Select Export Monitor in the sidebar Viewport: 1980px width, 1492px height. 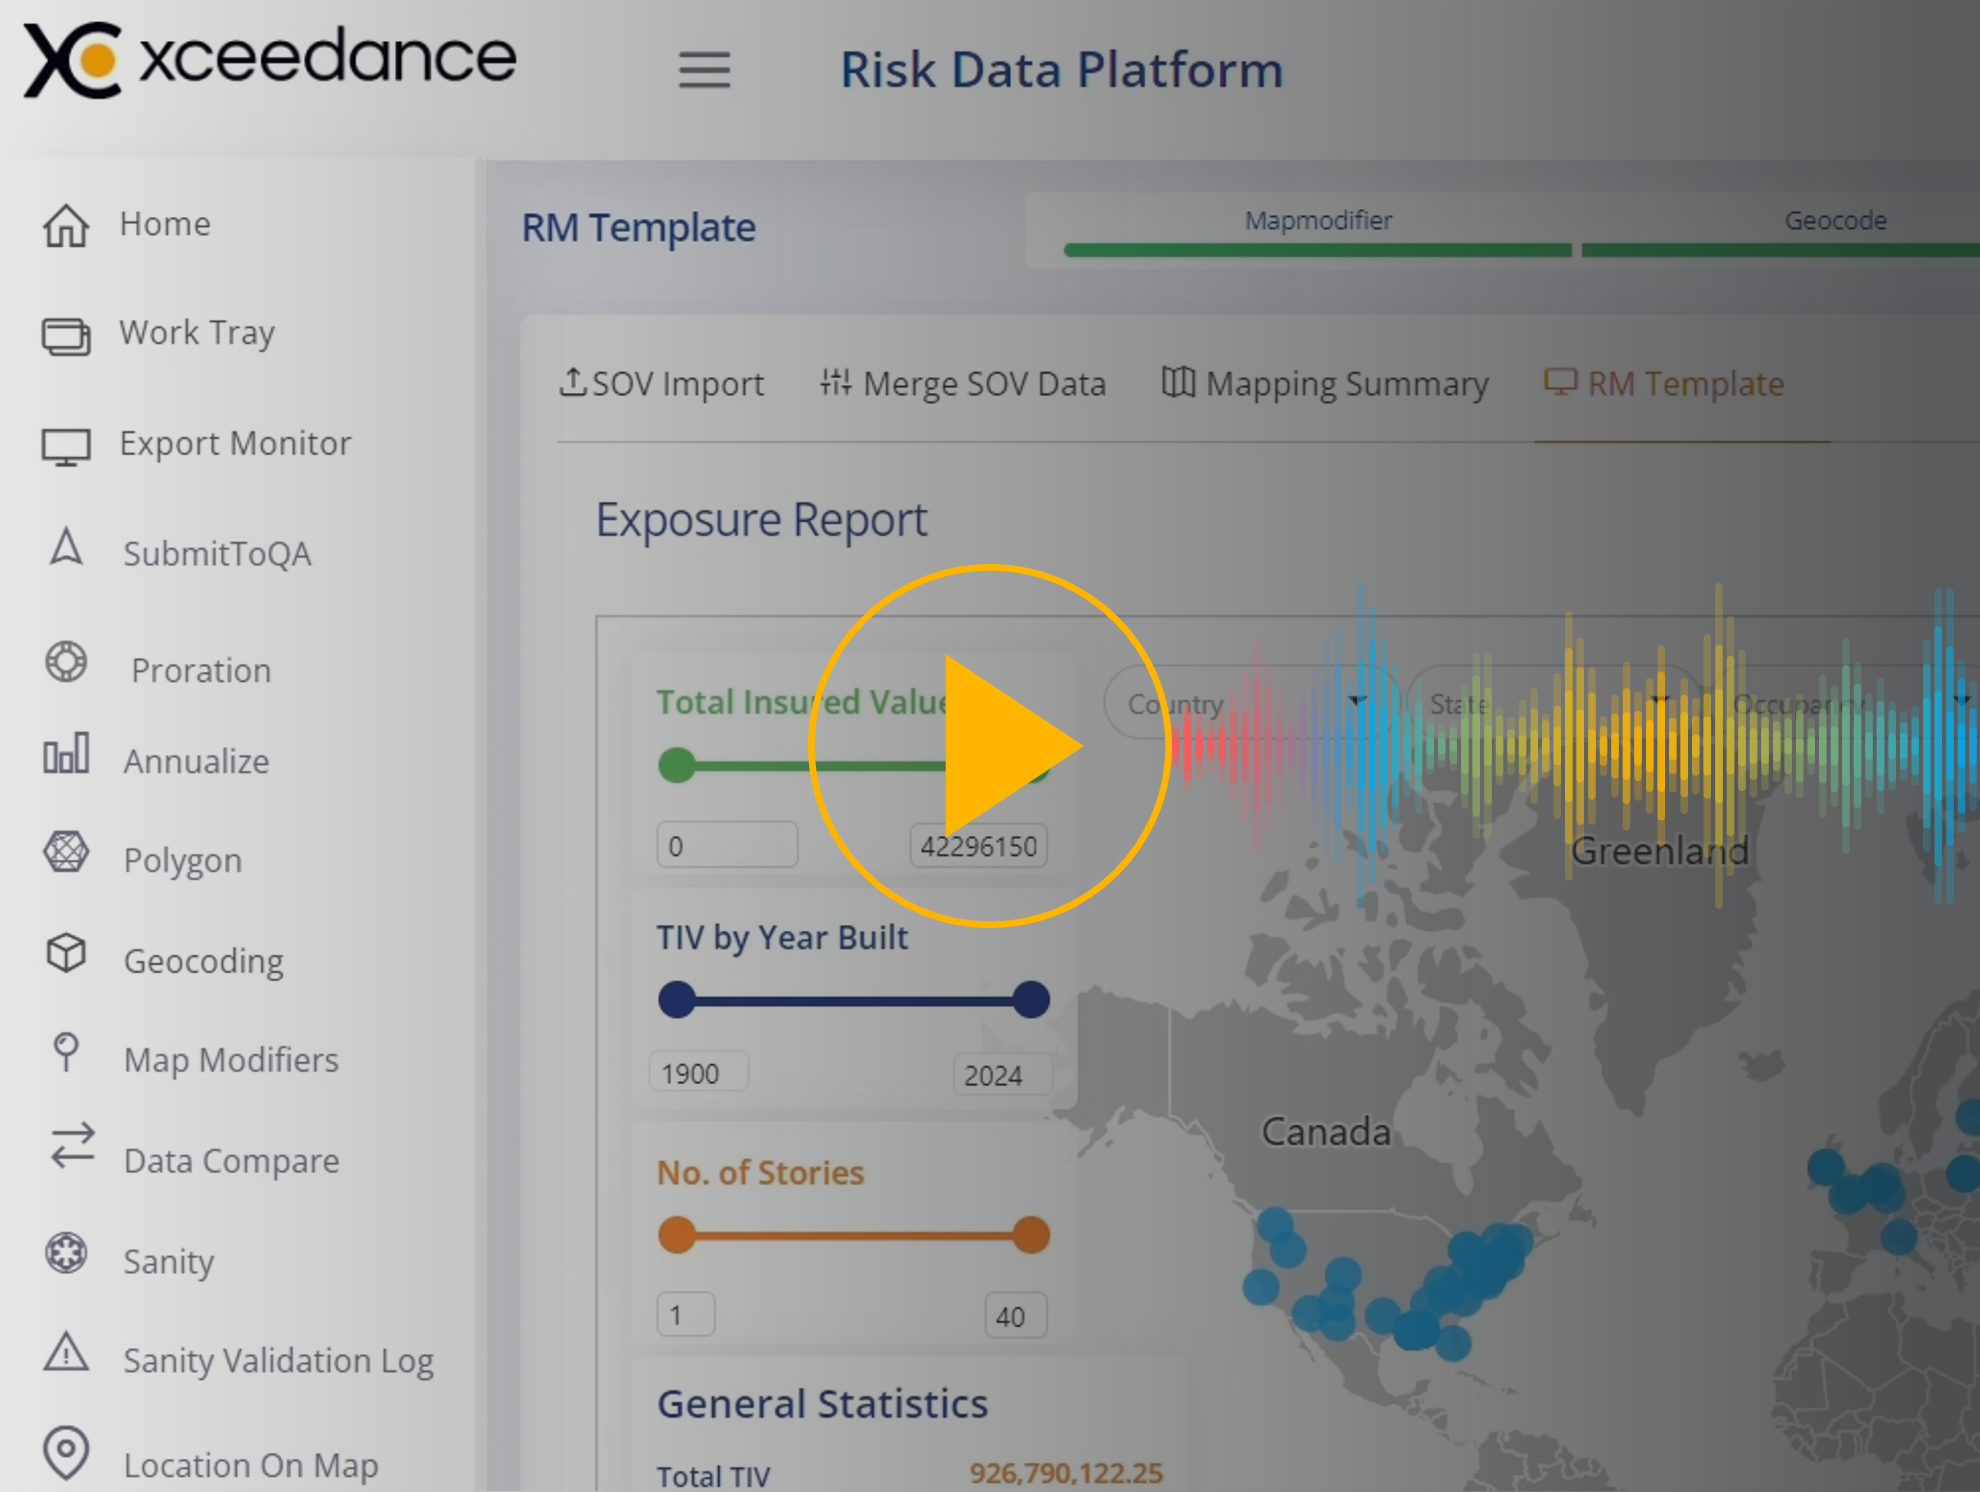click(x=236, y=443)
